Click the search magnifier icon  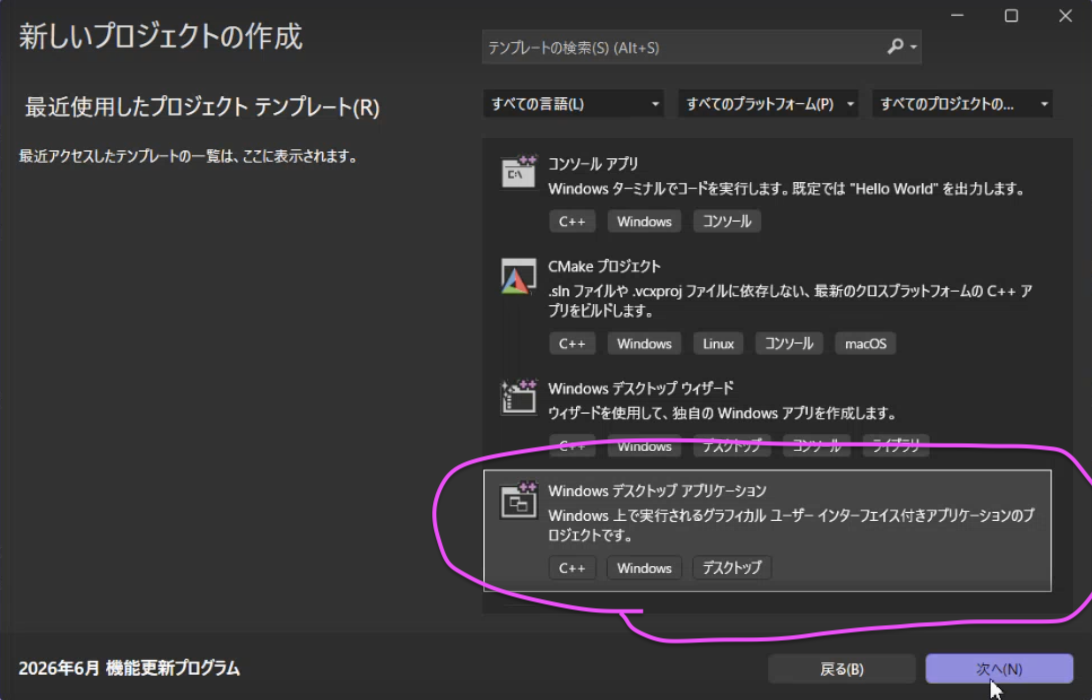click(896, 47)
